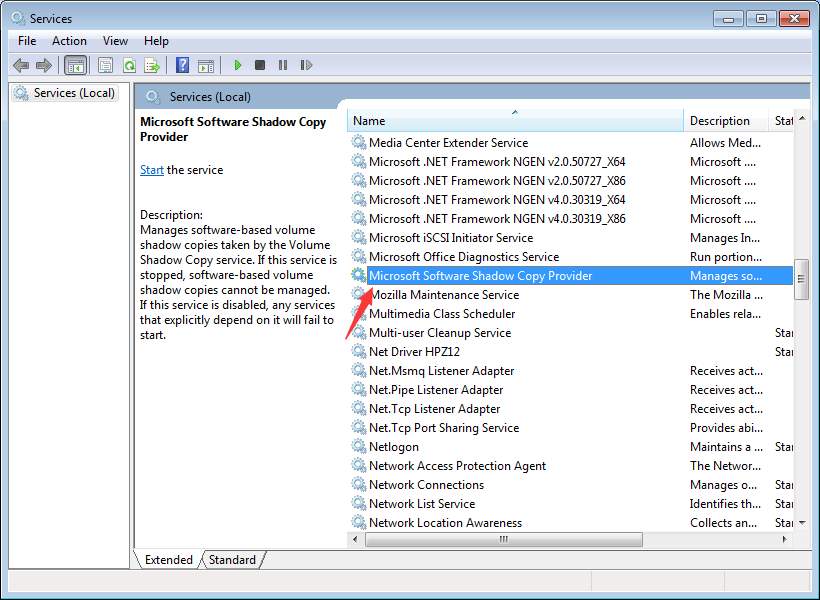Toggle Show/Hide Action Pane icon
This screenshot has width=820, height=600.
(206, 65)
